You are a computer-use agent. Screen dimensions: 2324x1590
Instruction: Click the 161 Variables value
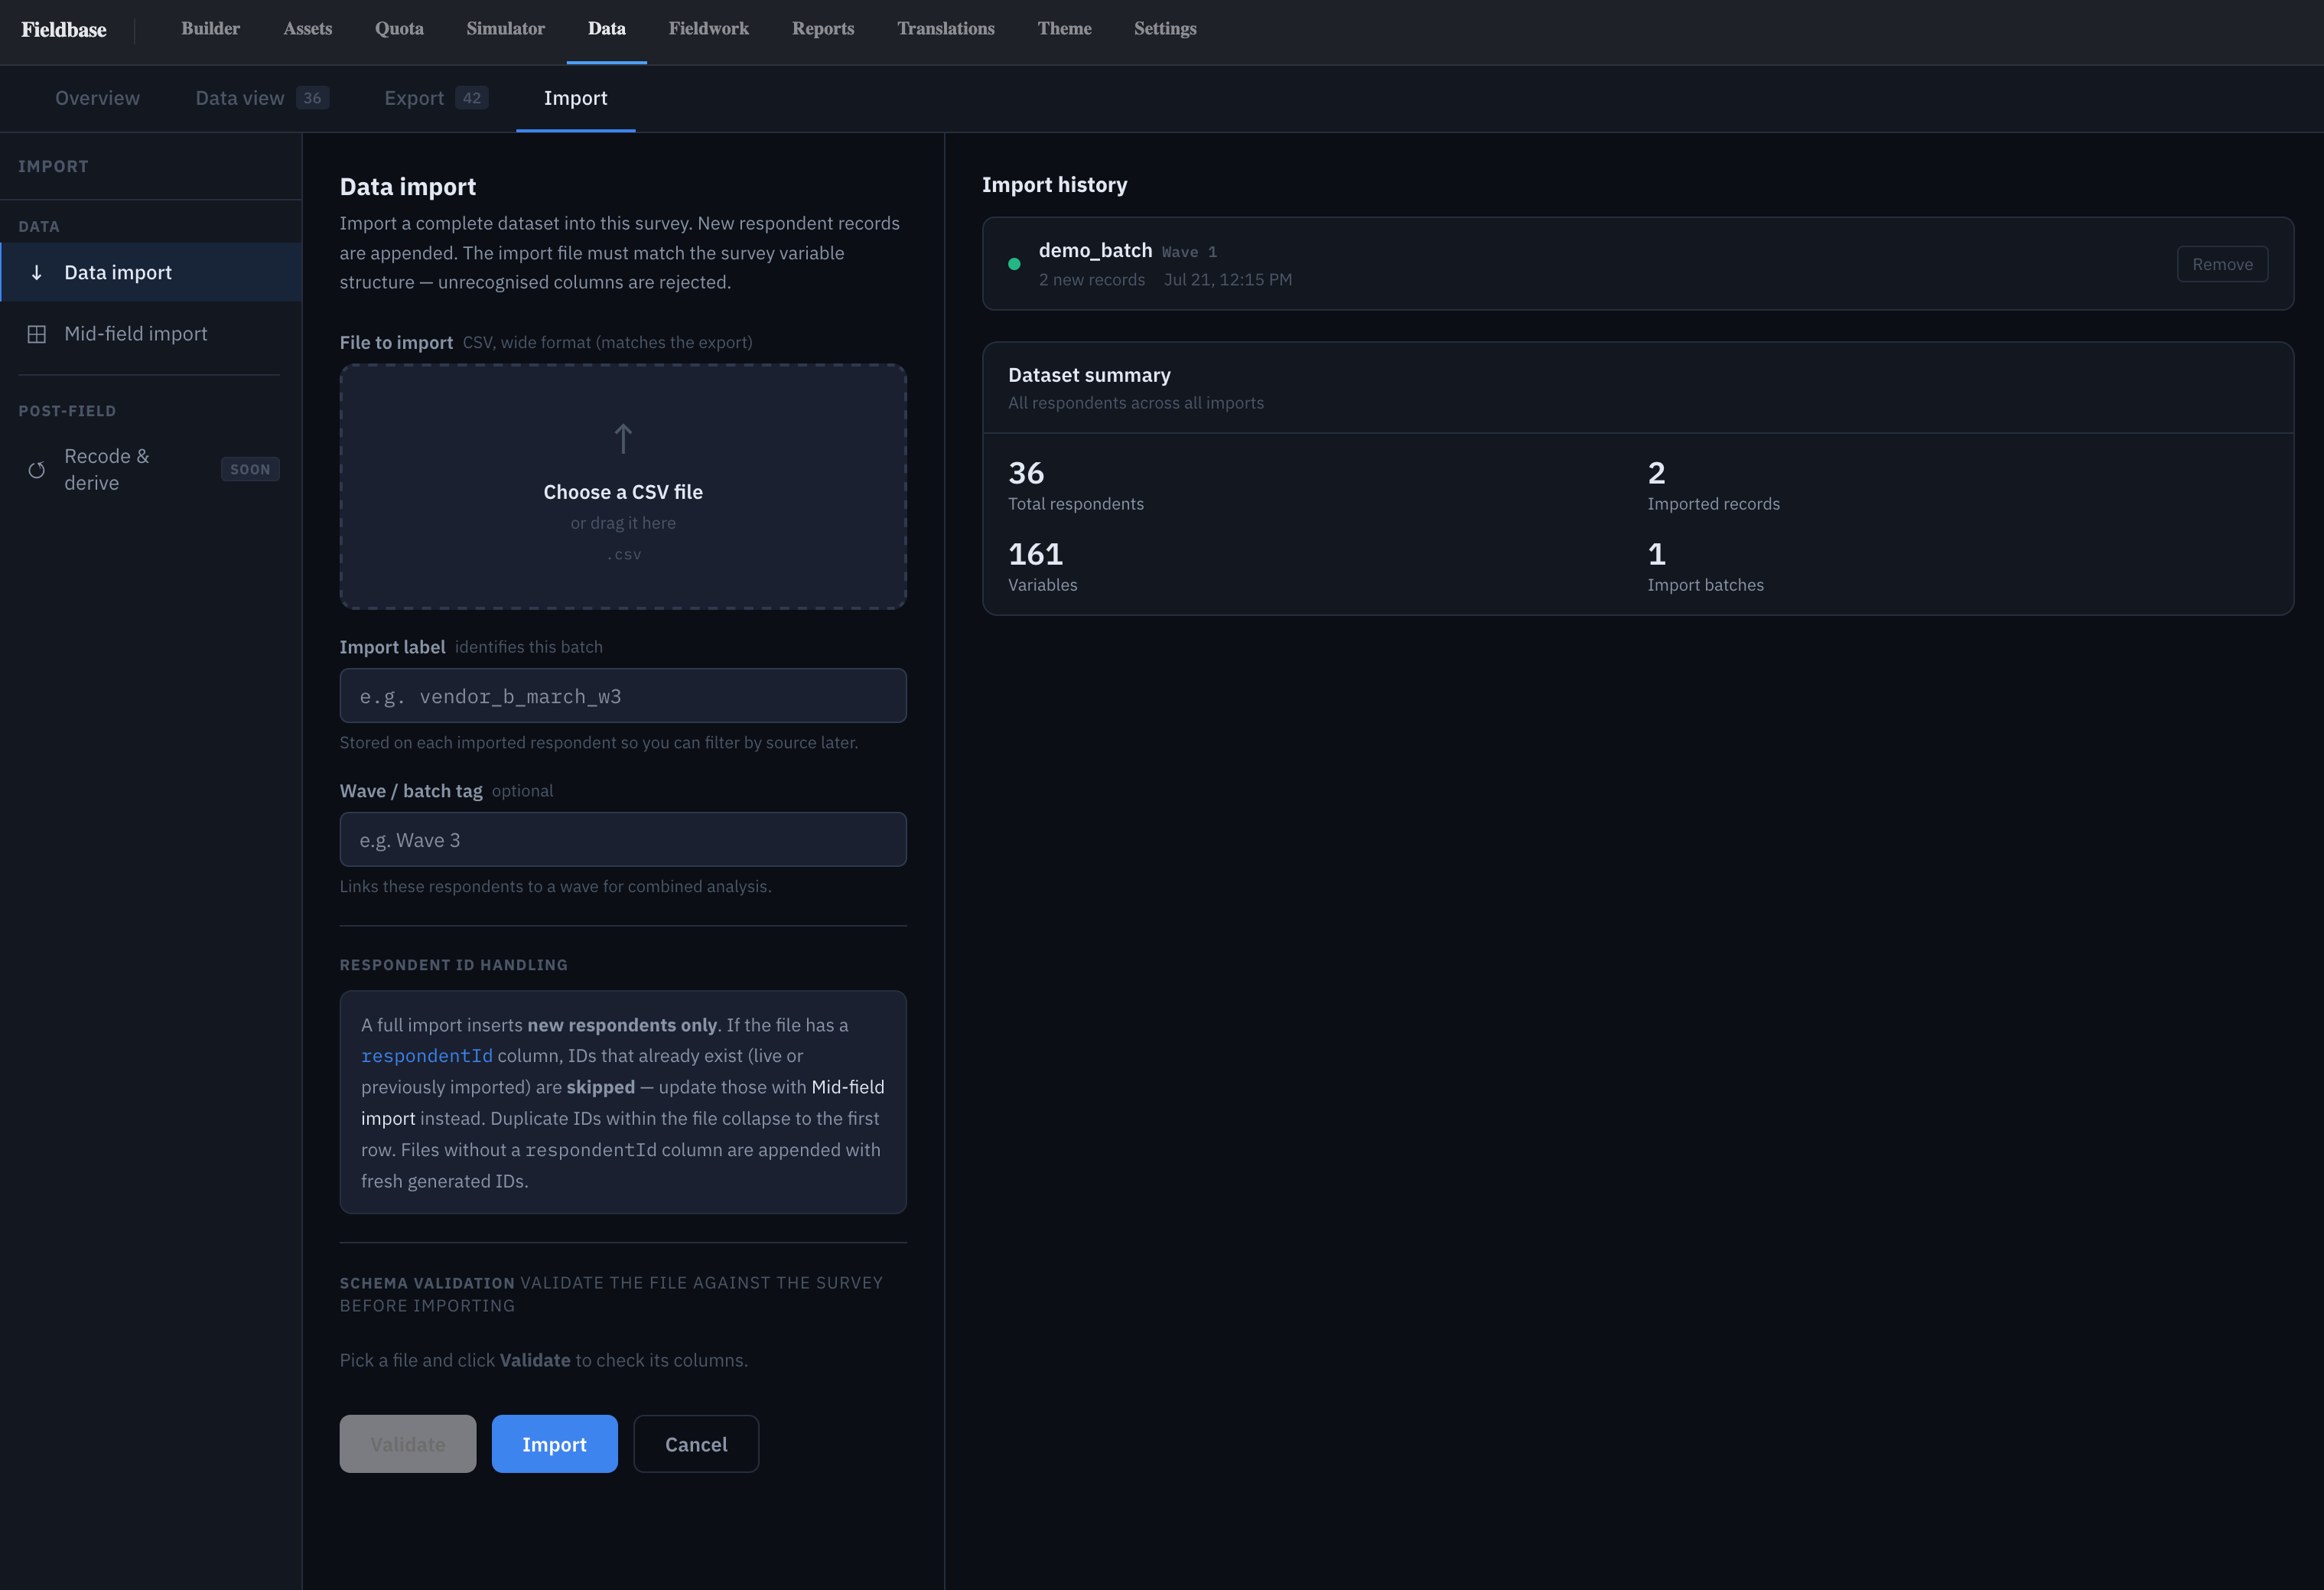1035,554
